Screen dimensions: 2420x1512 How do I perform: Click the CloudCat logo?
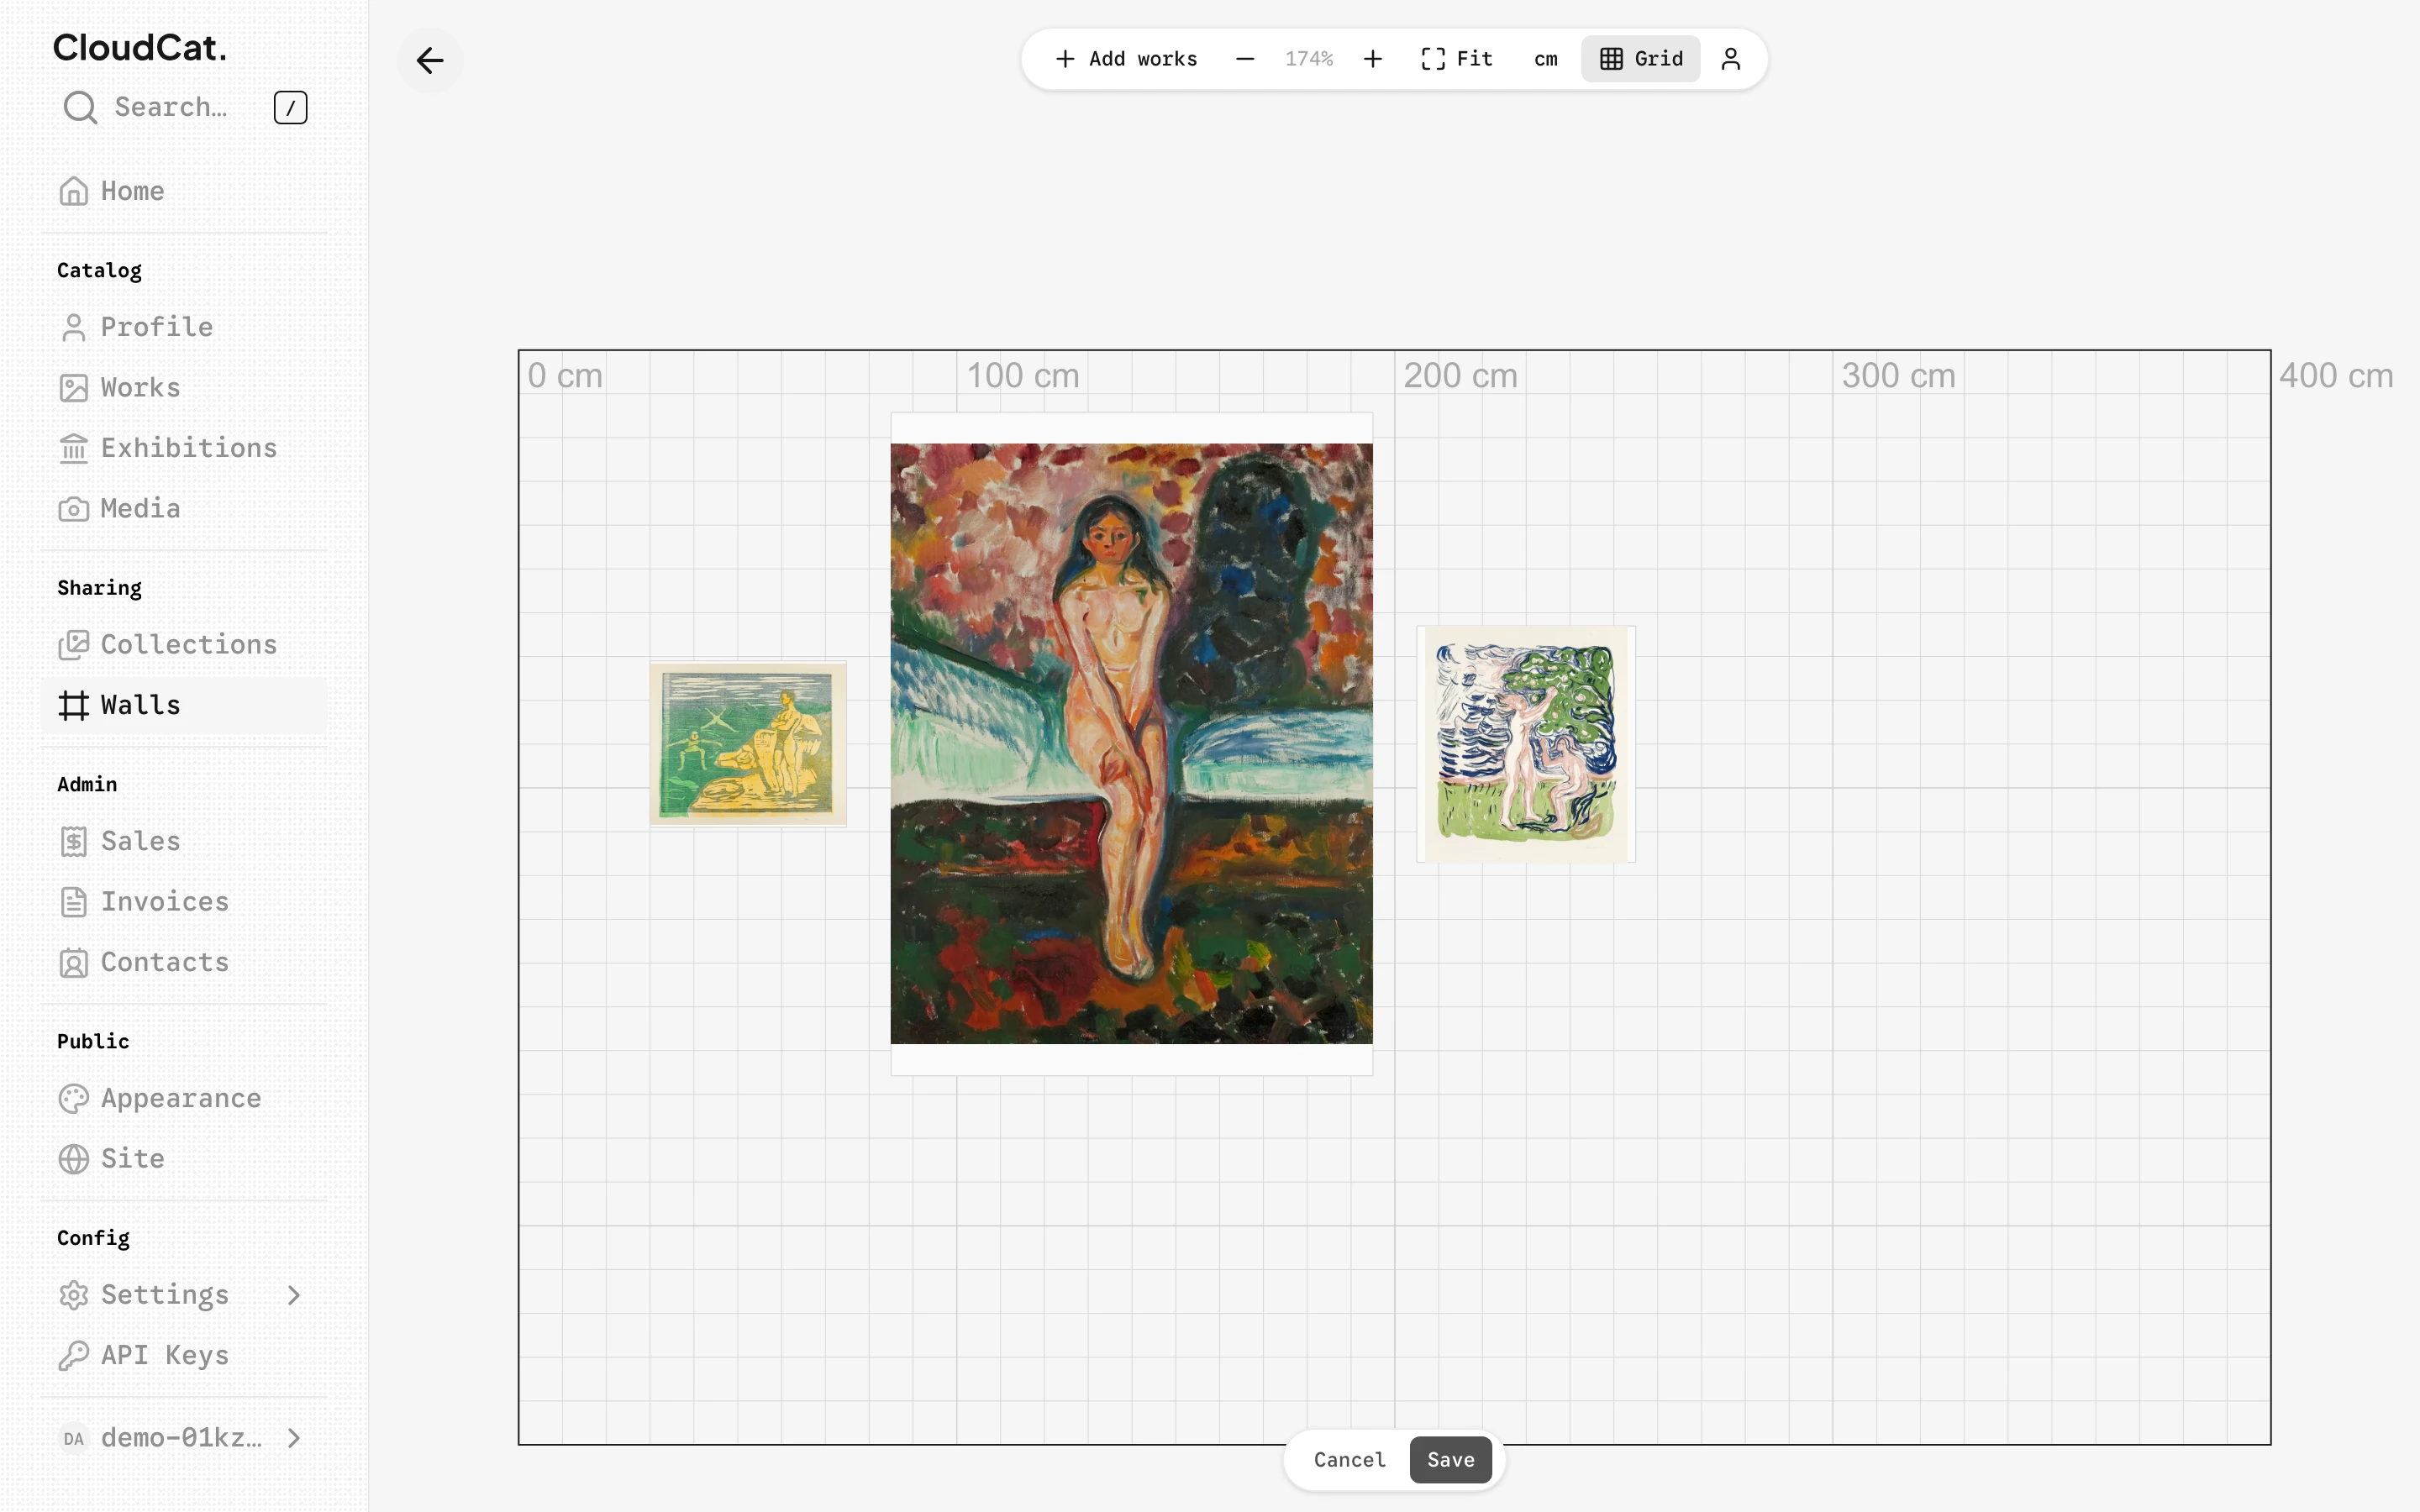[x=140, y=47]
